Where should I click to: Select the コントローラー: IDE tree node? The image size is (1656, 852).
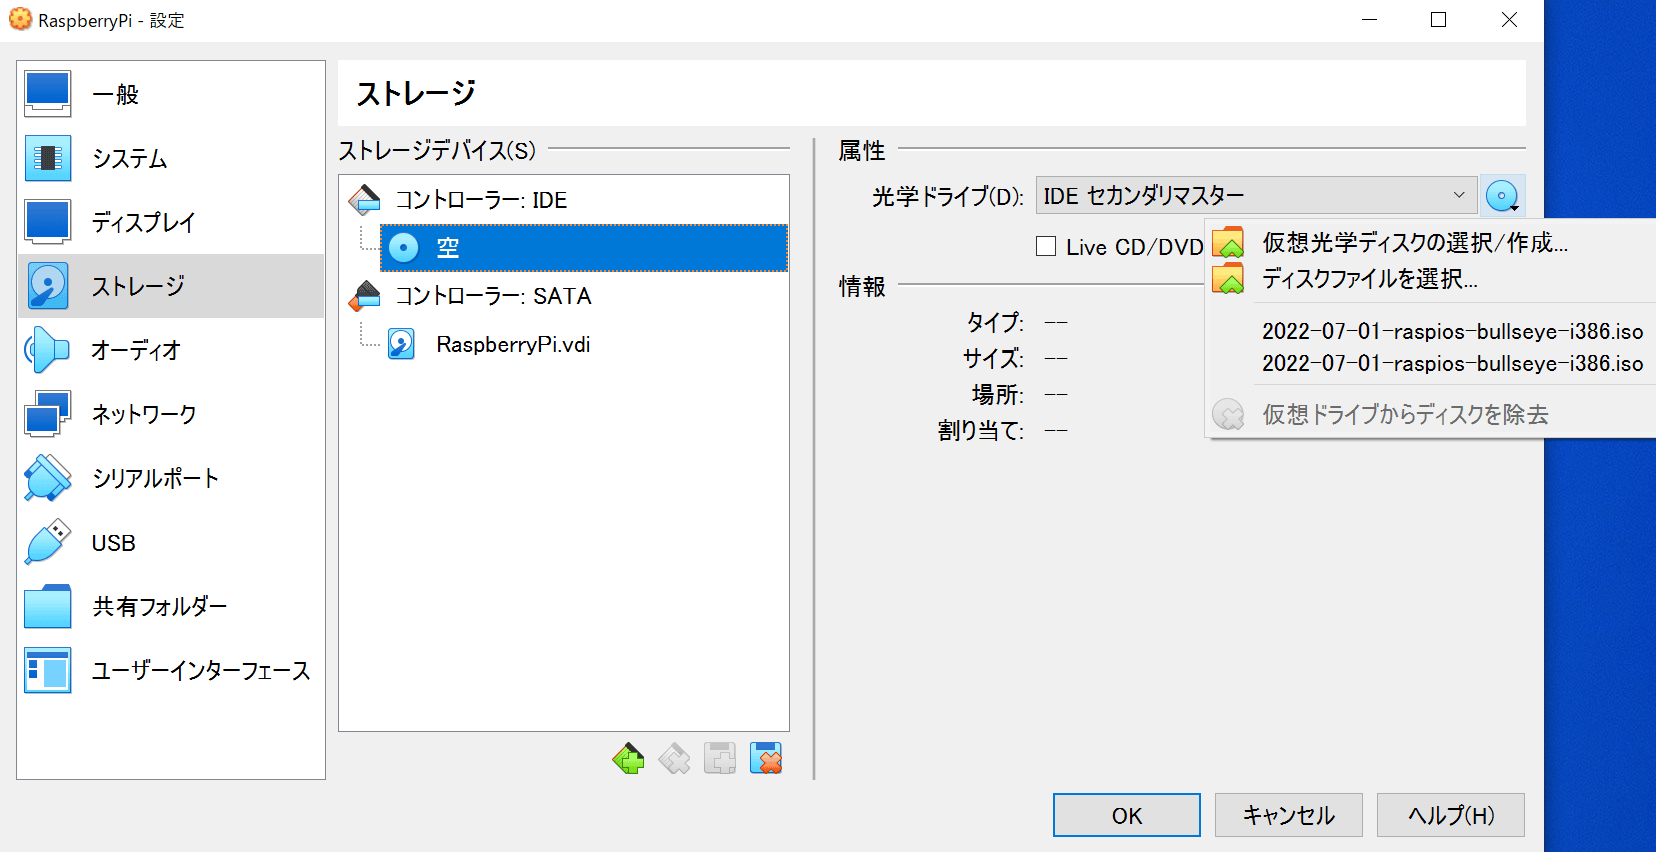tap(480, 200)
